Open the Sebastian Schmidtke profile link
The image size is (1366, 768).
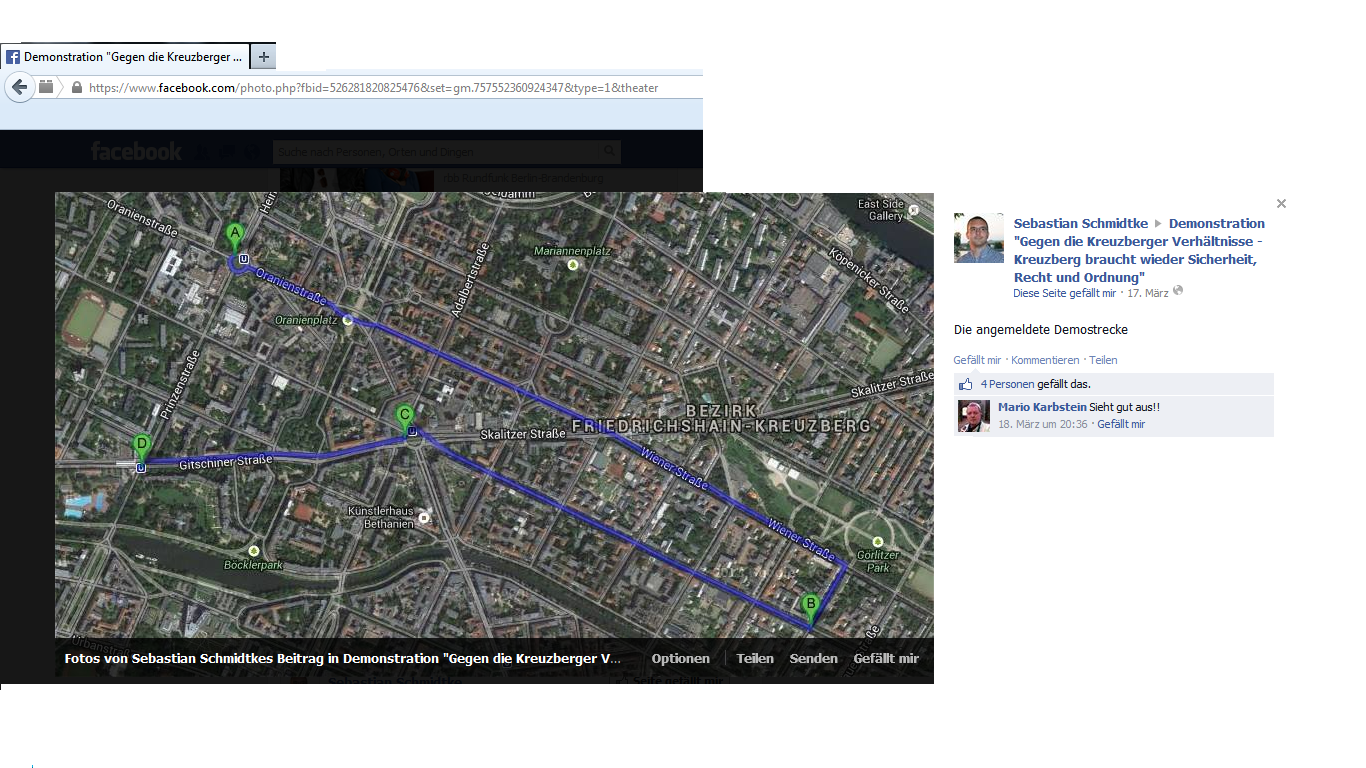coord(1080,224)
